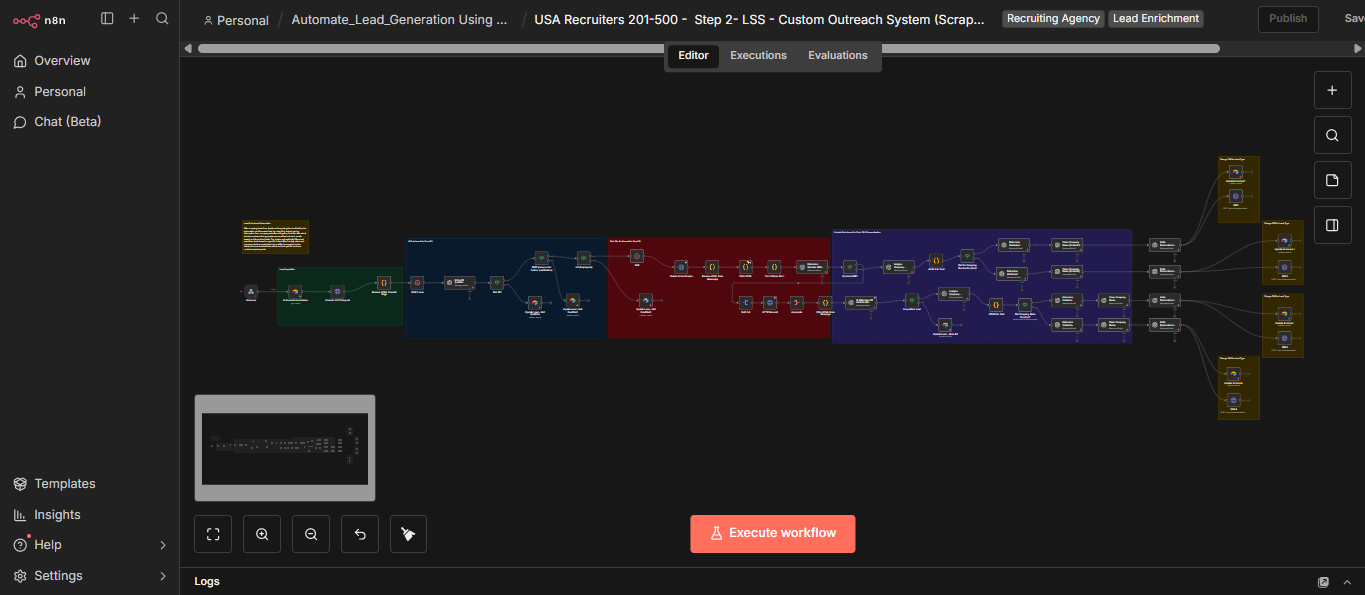
Task: Go to the Personal breadcrumb in header
Action: pyautogui.click(x=236, y=20)
